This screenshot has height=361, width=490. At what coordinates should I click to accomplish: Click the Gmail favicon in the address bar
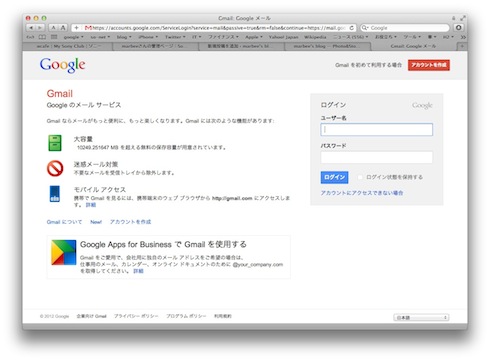[x=88, y=28]
